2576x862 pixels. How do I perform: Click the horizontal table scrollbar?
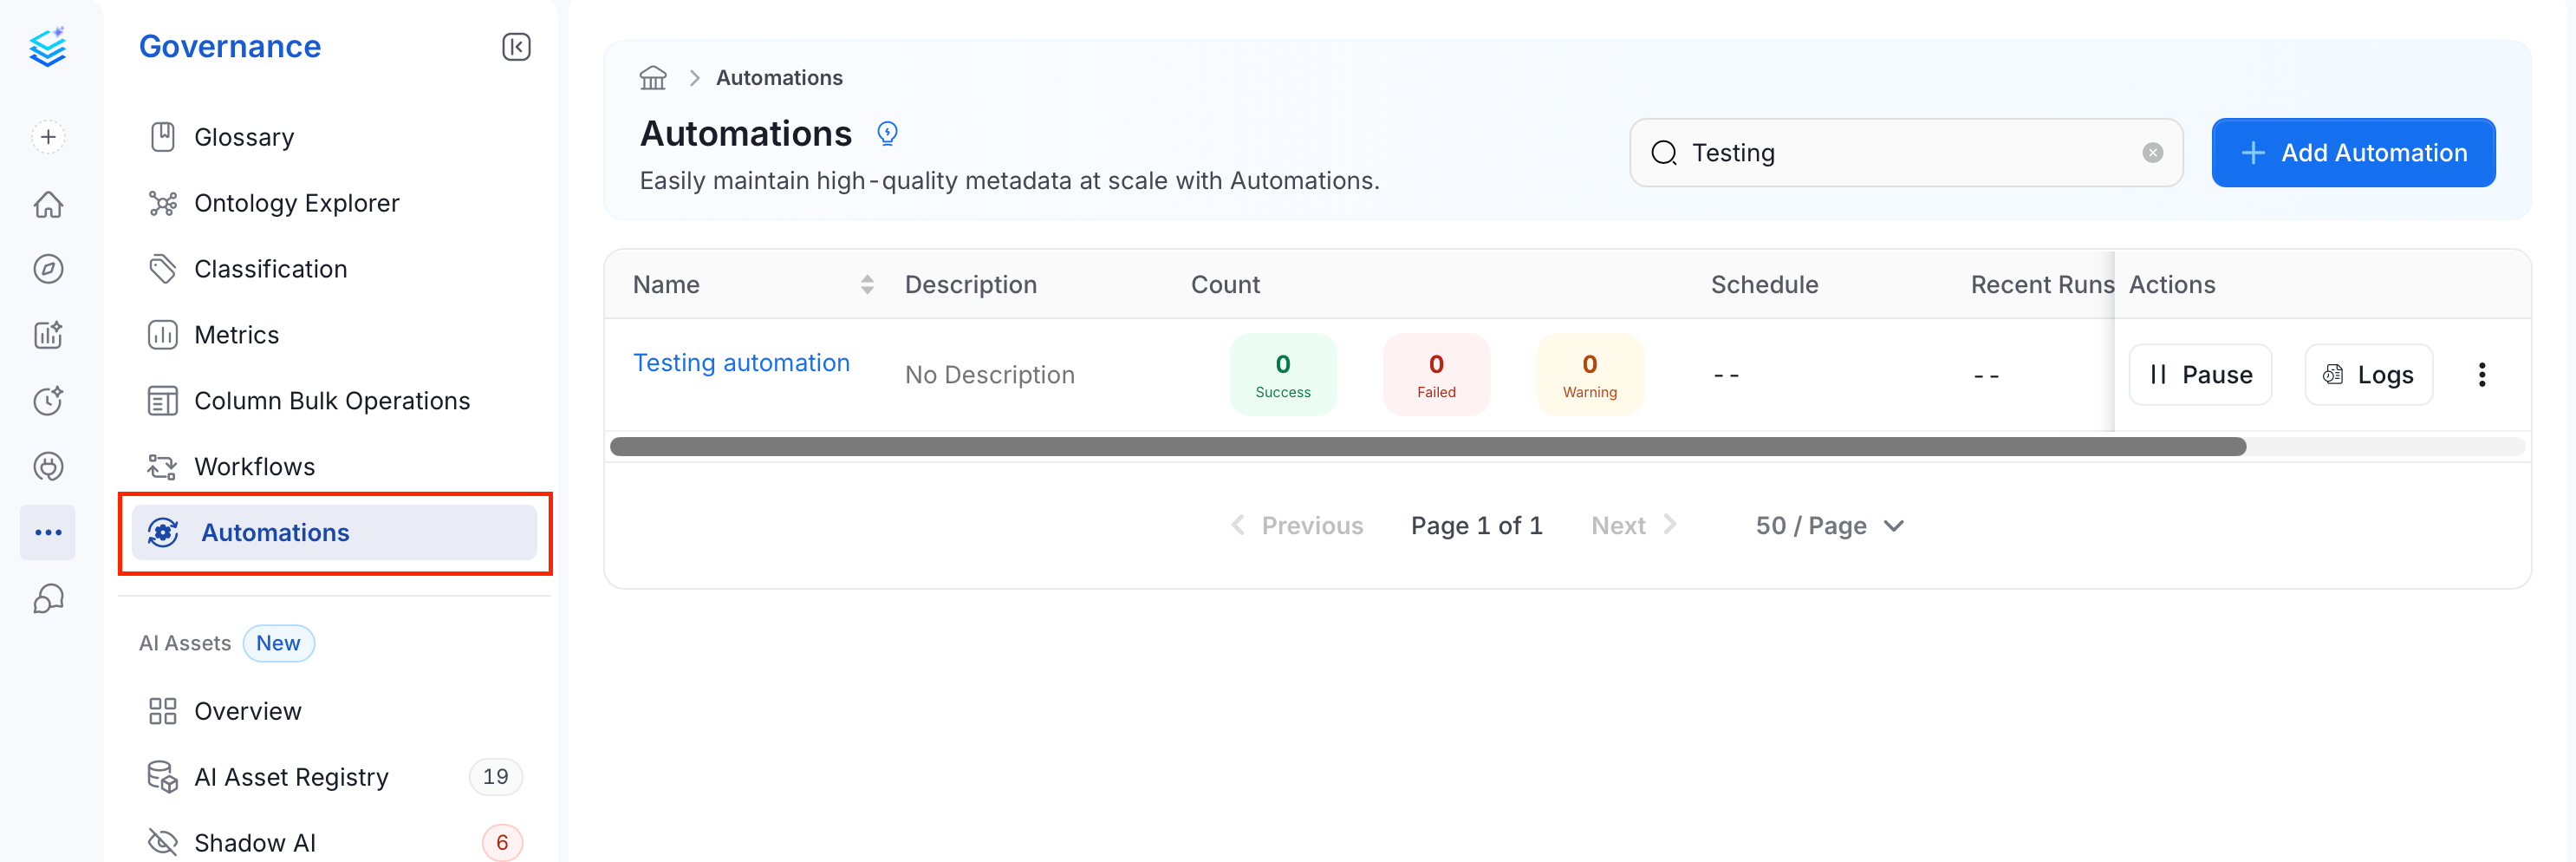(x=1428, y=447)
